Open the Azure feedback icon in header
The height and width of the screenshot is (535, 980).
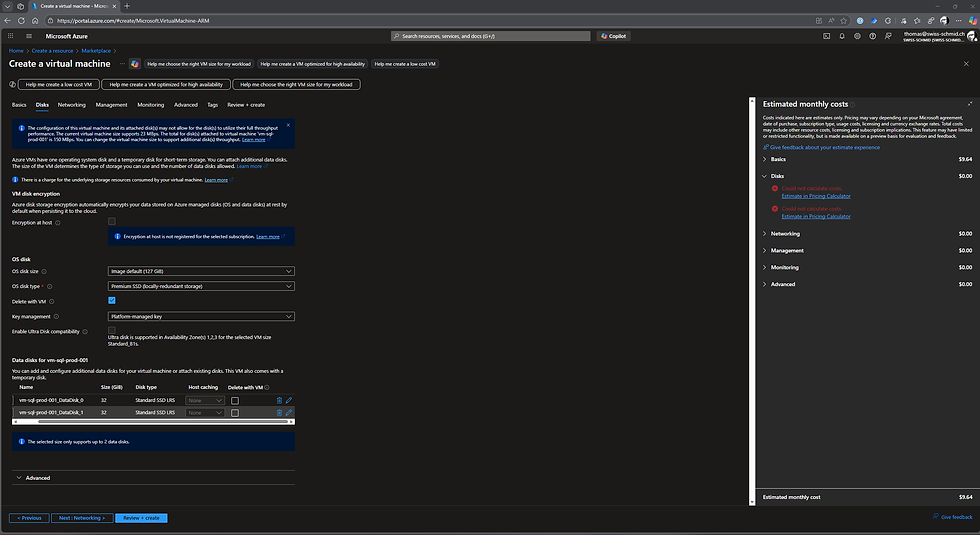coord(888,36)
